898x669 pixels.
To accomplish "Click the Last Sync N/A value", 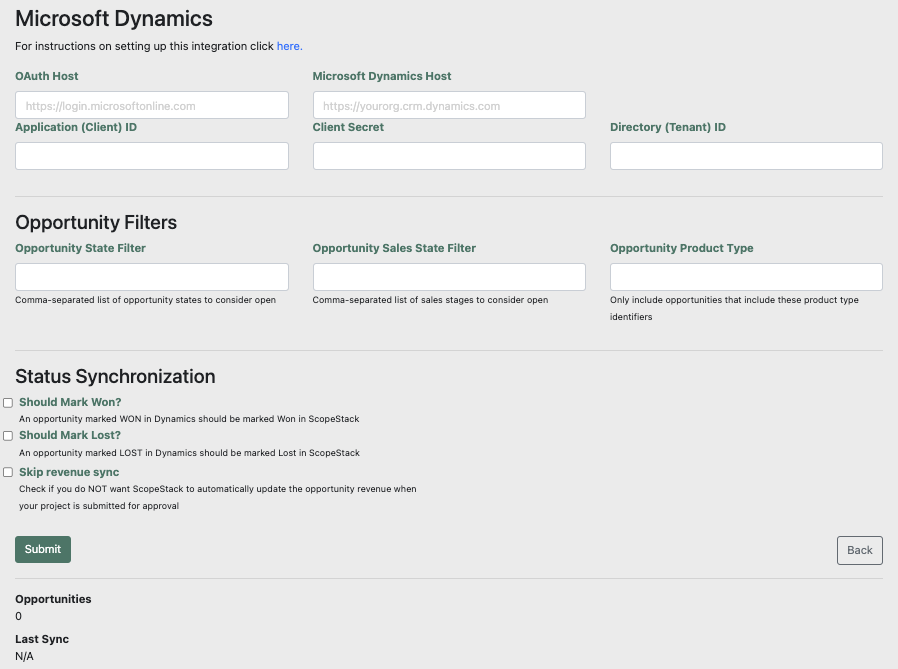I will pos(24,656).
